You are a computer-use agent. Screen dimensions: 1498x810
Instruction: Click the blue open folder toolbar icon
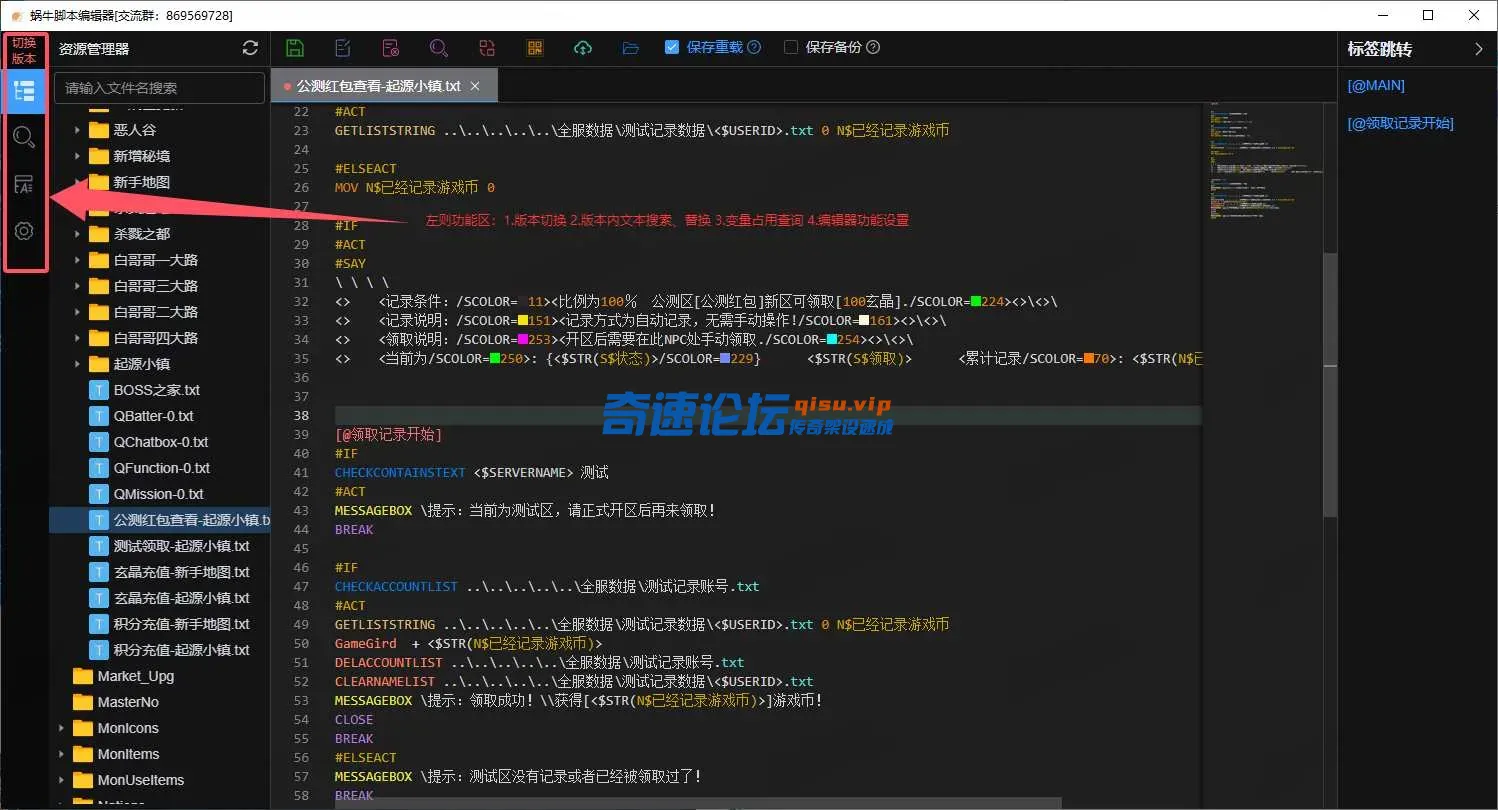point(630,48)
